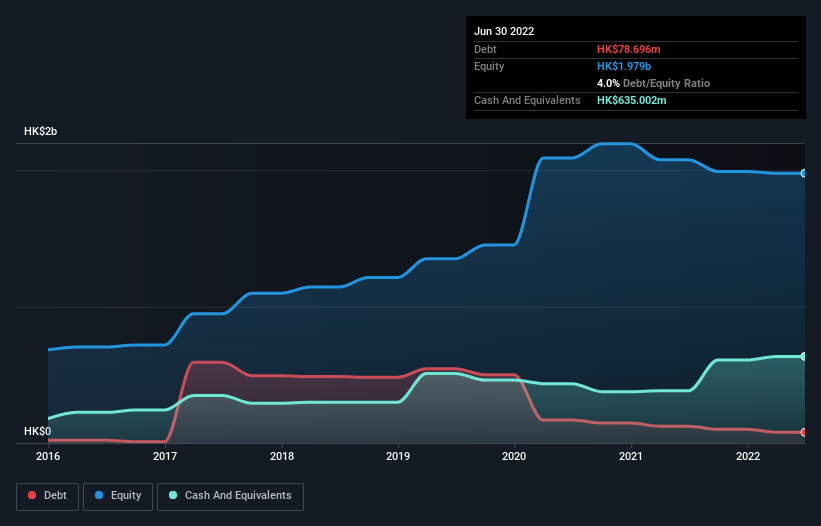
Task: Click the HK$635.002m cash value
Action: coord(631,100)
